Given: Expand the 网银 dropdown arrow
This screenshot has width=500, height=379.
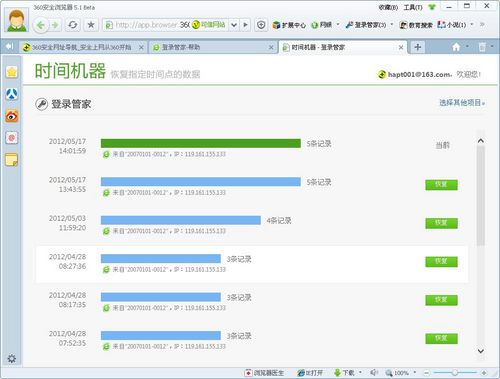Looking at the screenshot, I should [x=338, y=25].
